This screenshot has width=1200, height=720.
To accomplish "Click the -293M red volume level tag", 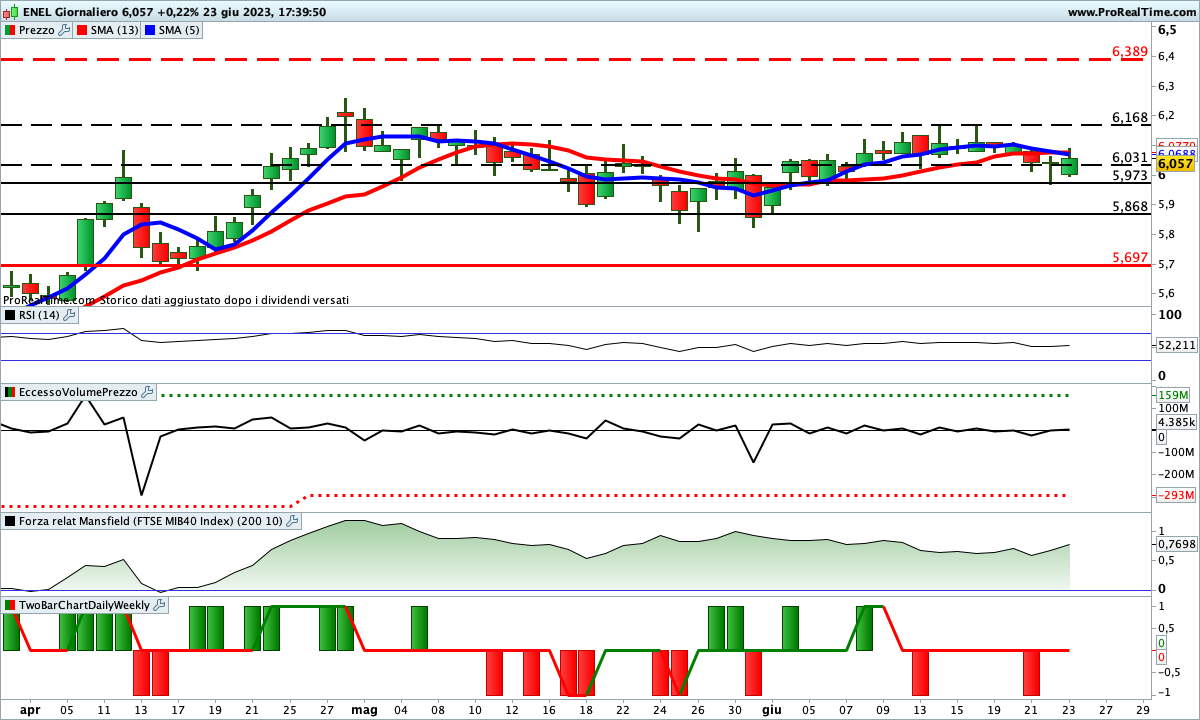I will [x=1174, y=495].
